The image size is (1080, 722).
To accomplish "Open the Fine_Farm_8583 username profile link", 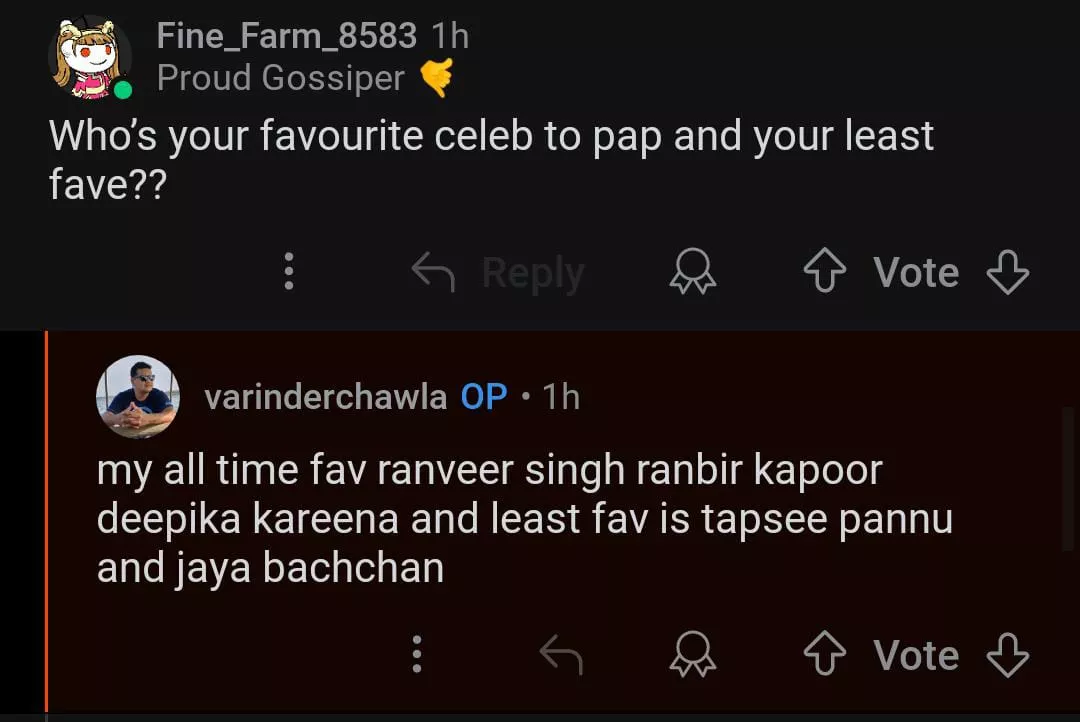I will [x=286, y=37].
